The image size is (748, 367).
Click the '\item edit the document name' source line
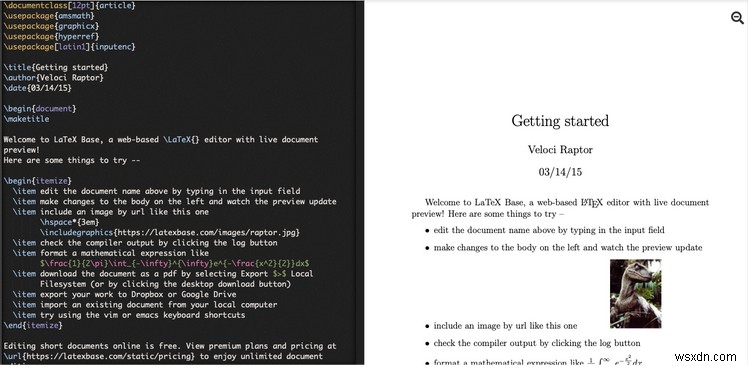point(156,191)
